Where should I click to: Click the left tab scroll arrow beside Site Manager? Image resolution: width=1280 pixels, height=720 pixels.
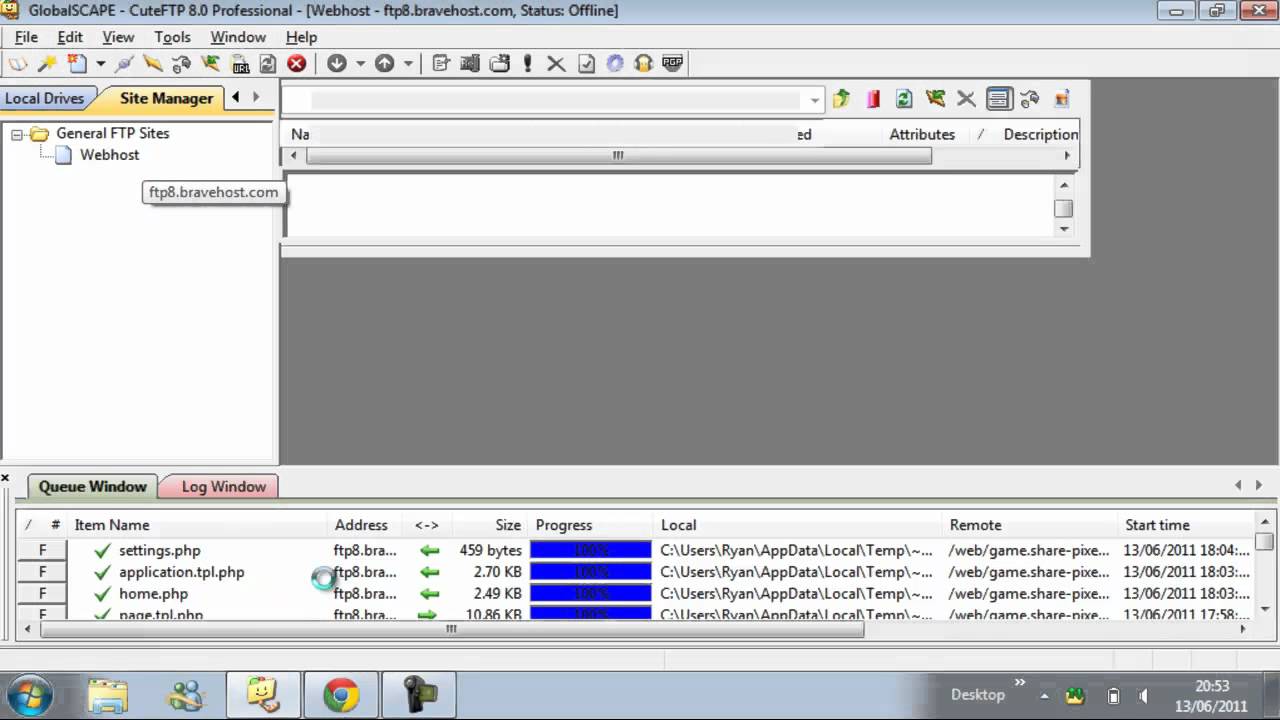click(236, 97)
